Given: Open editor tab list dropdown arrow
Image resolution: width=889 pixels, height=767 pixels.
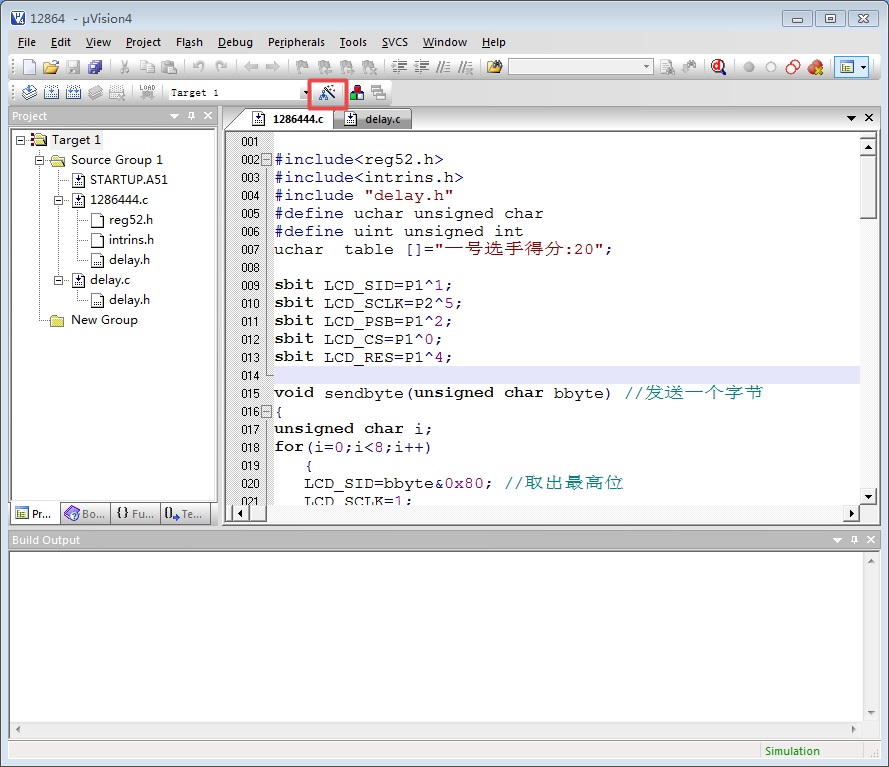Looking at the screenshot, I should (x=851, y=118).
